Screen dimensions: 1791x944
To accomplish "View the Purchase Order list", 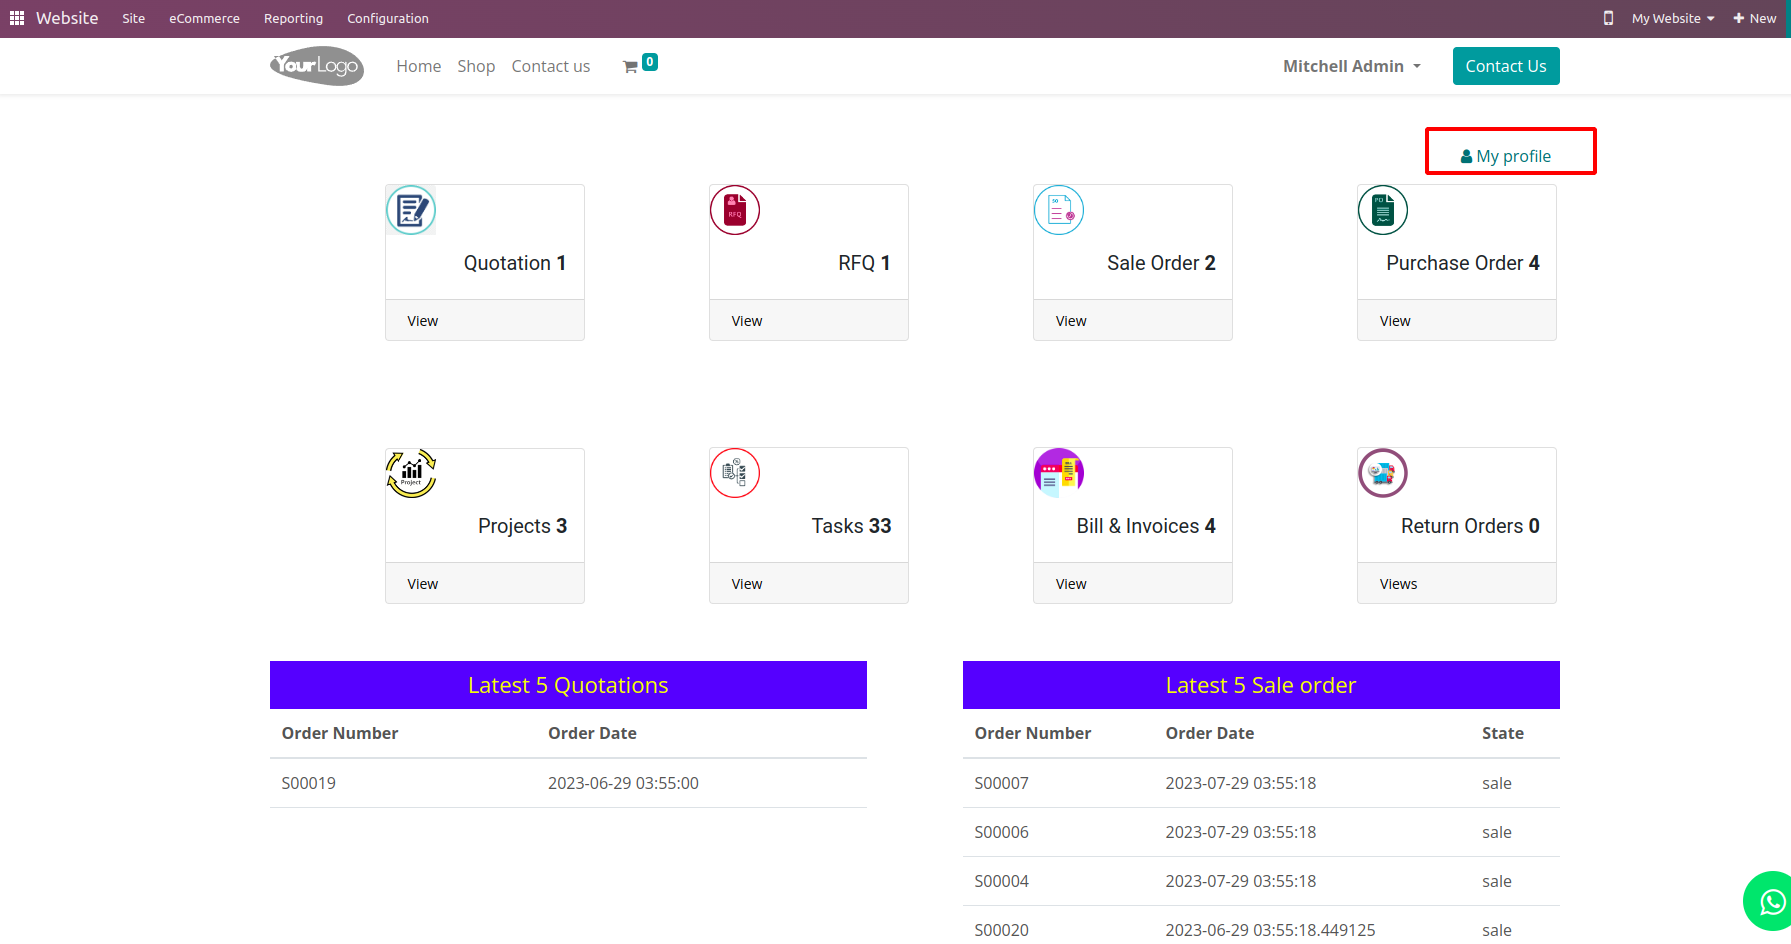I will 1395,321.
